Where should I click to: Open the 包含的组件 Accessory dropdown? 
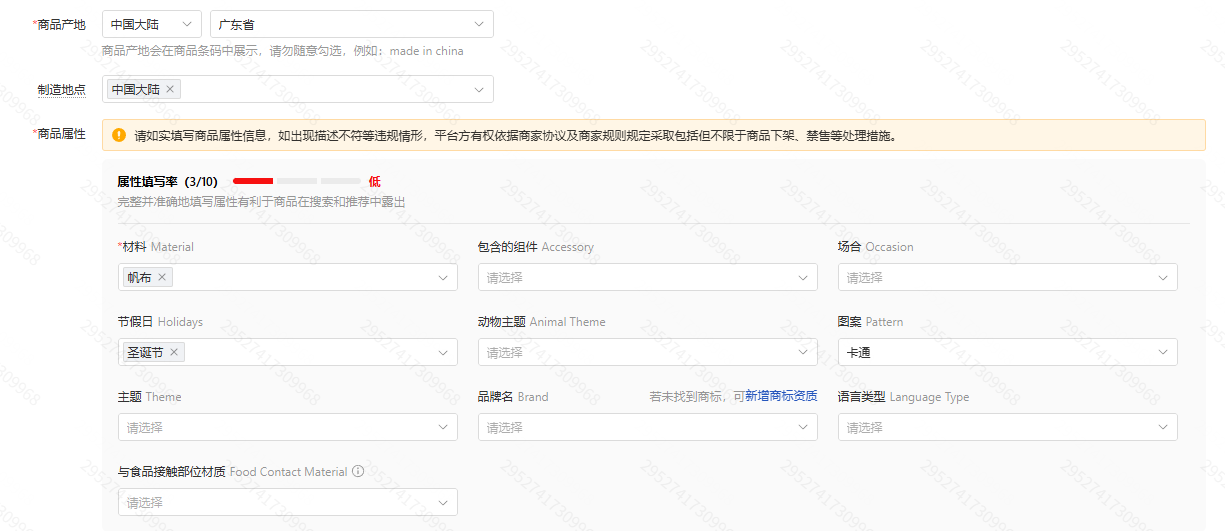pos(648,277)
